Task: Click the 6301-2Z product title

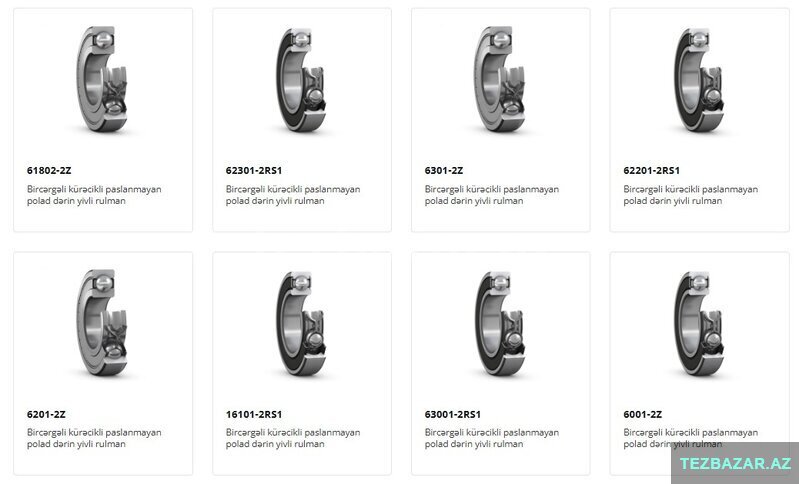Action: 444,170
